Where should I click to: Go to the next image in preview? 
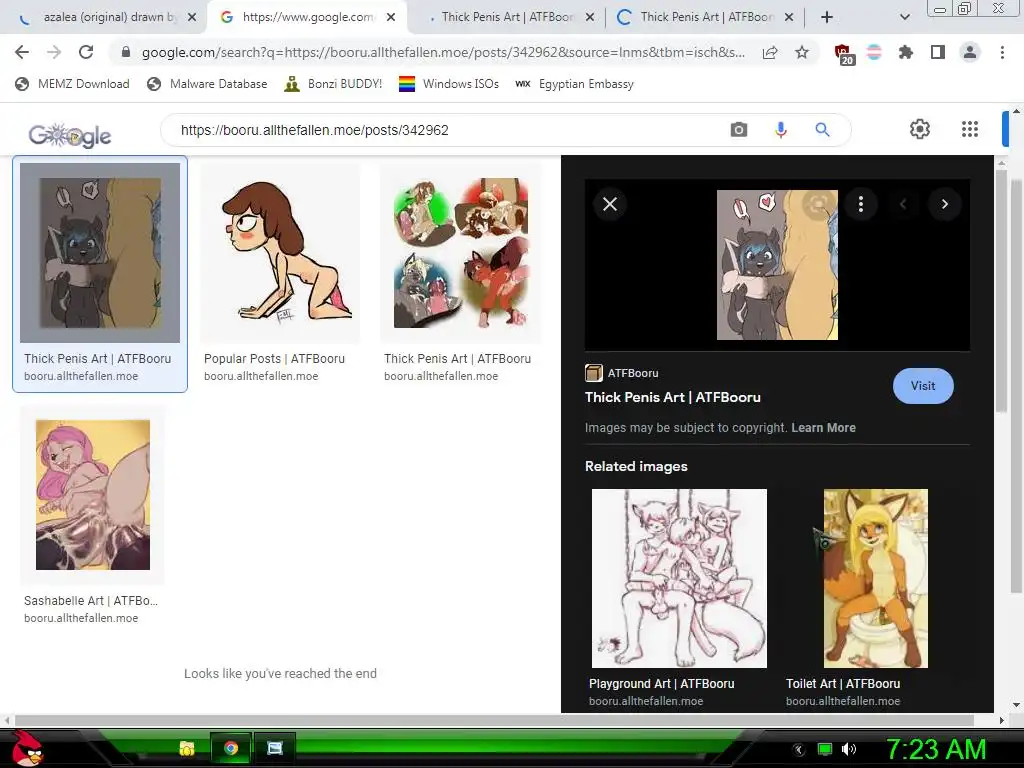[944, 204]
